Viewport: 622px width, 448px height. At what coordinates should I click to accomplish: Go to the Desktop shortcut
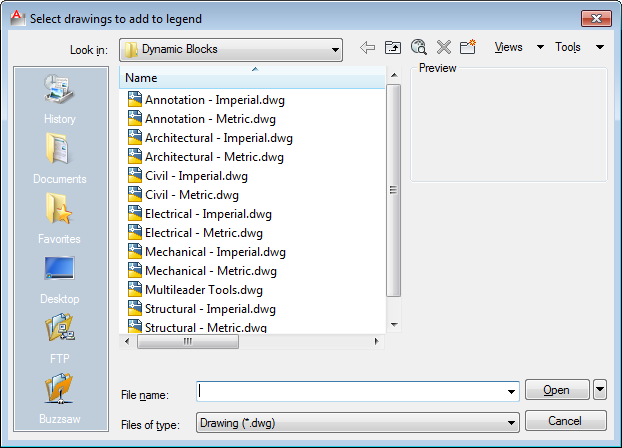[60, 279]
